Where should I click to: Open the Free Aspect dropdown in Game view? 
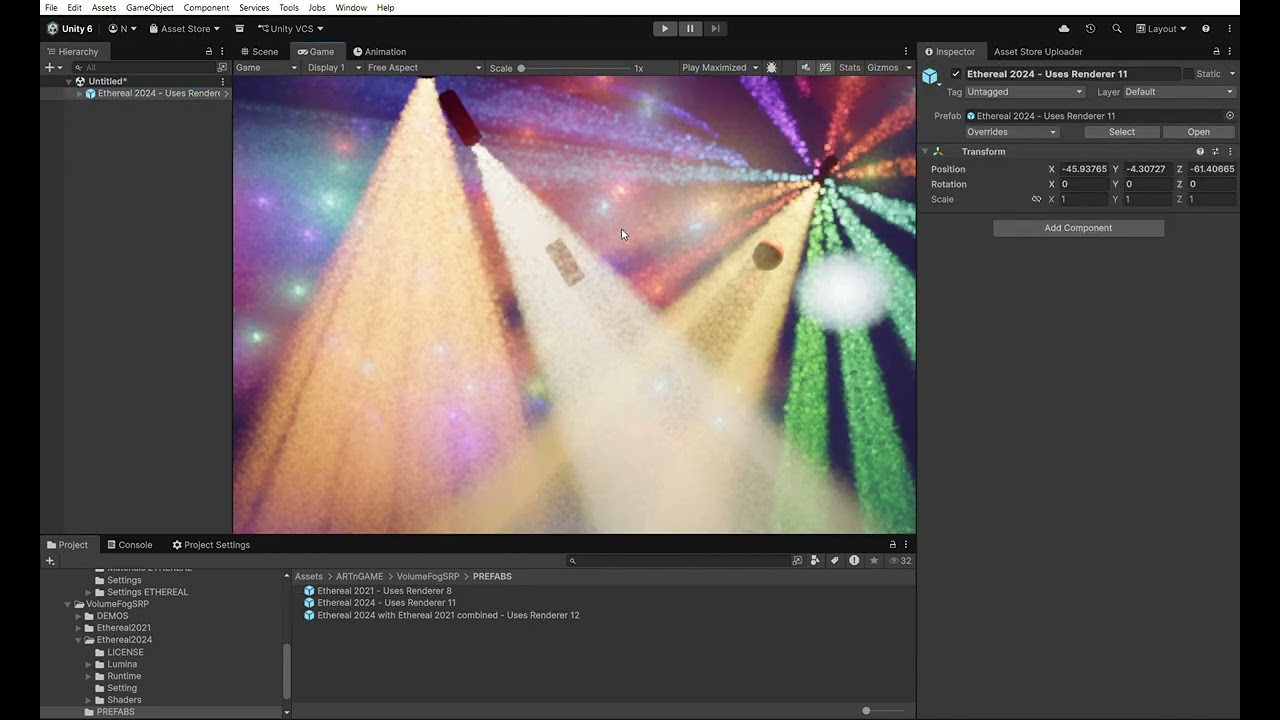(x=424, y=68)
